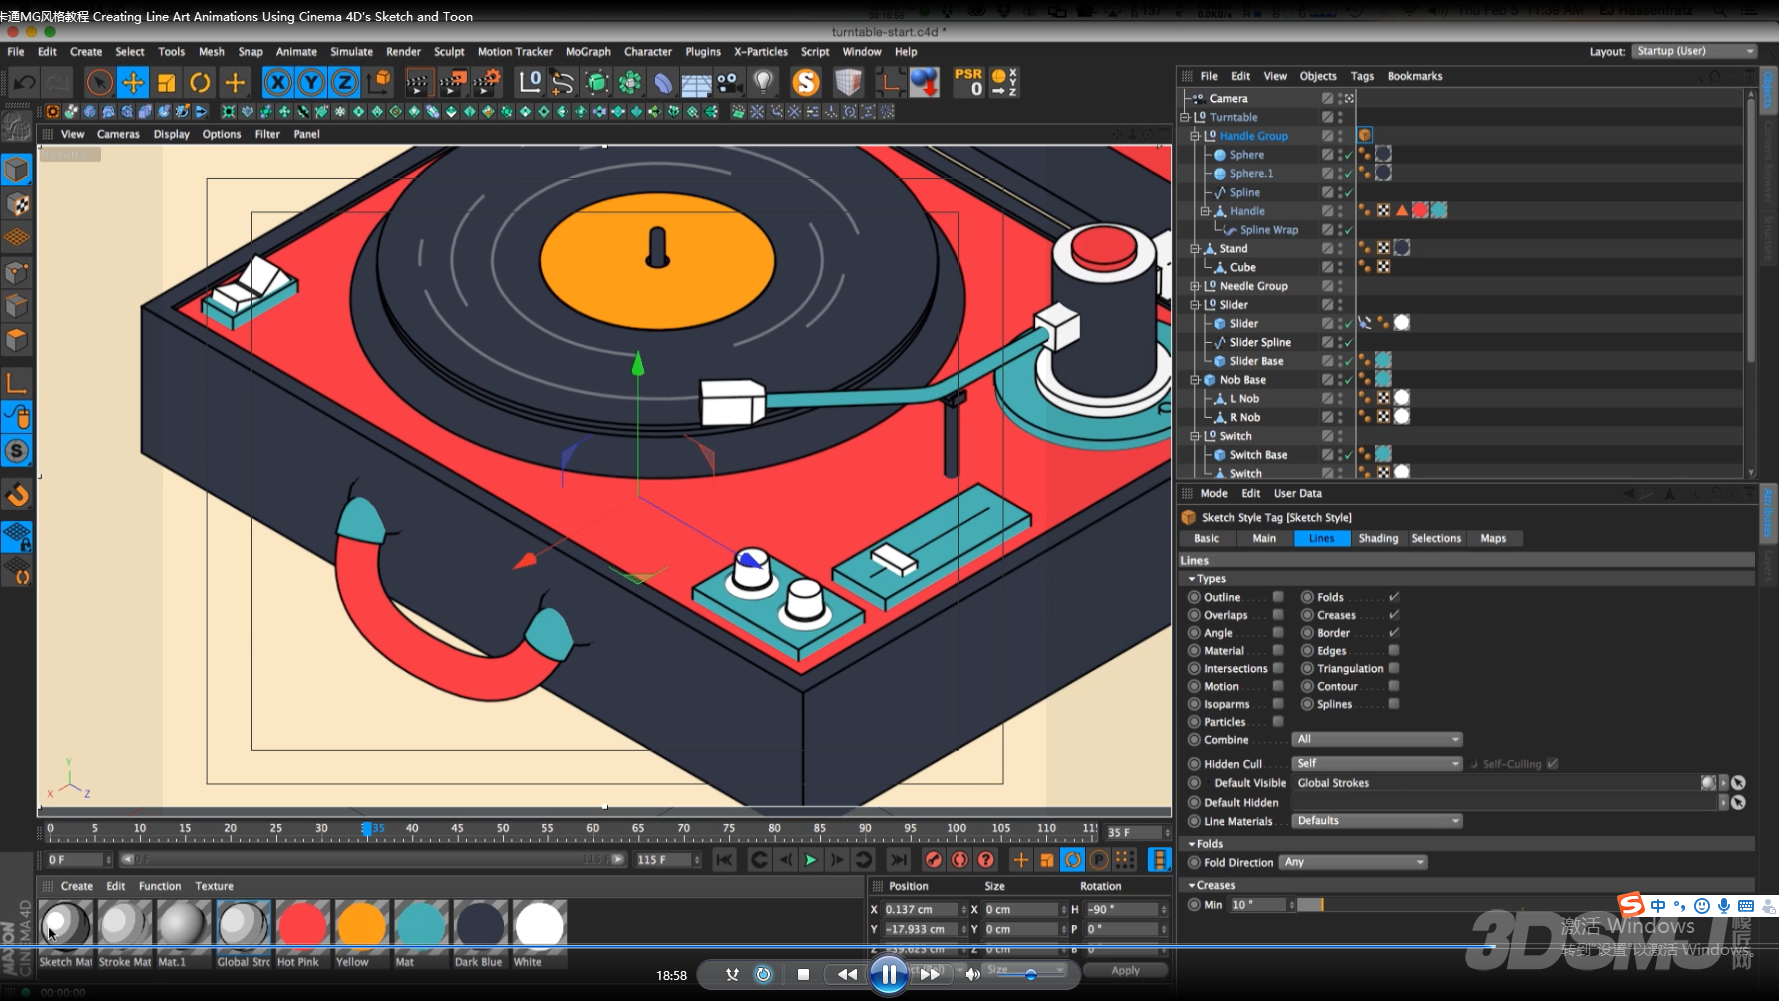Screen dimensions: 1779x1001
Task: Click the video player volume icon
Action: click(x=972, y=975)
